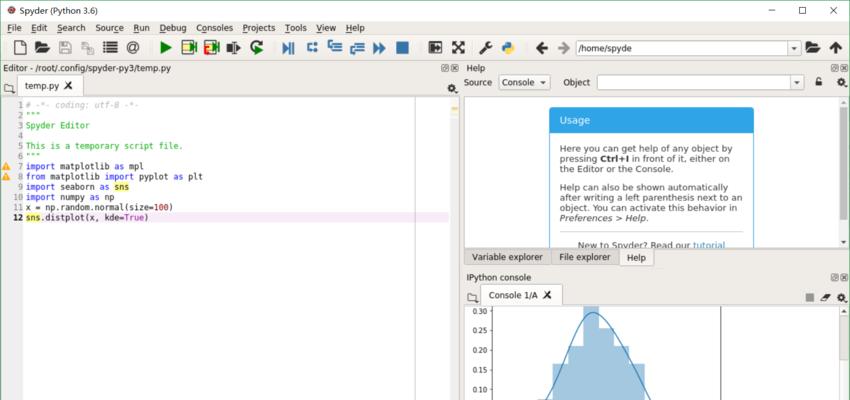The width and height of the screenshot is (850, 400).
Task: Open Preferences via wrench icon
Action: pyautogui.click(x=485, y=48)
